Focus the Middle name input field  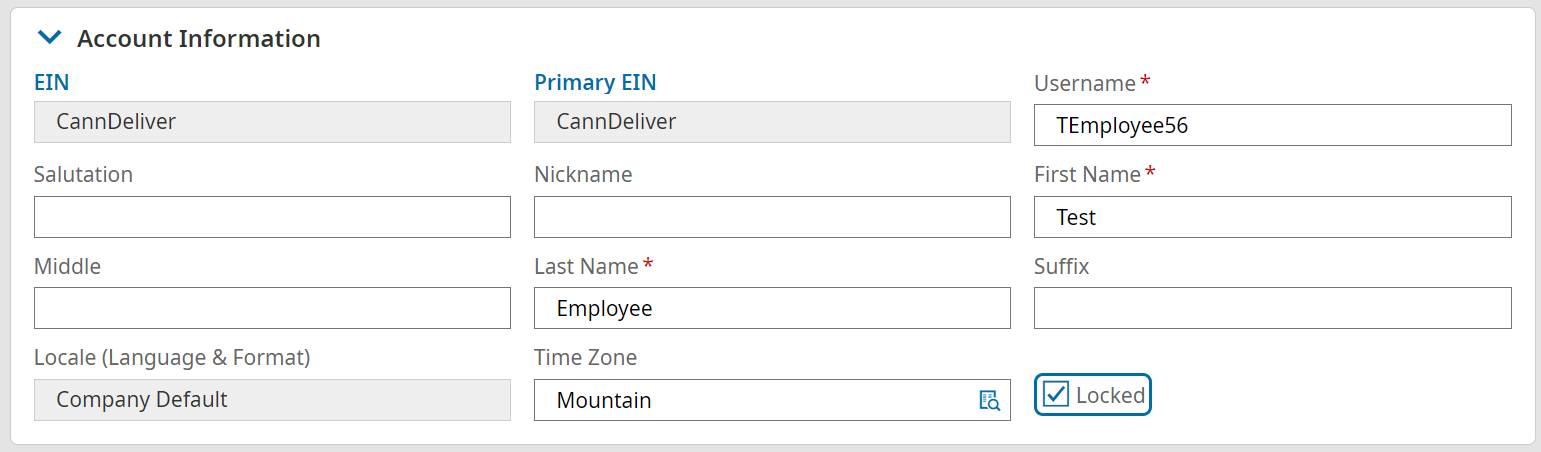point(272,308)
